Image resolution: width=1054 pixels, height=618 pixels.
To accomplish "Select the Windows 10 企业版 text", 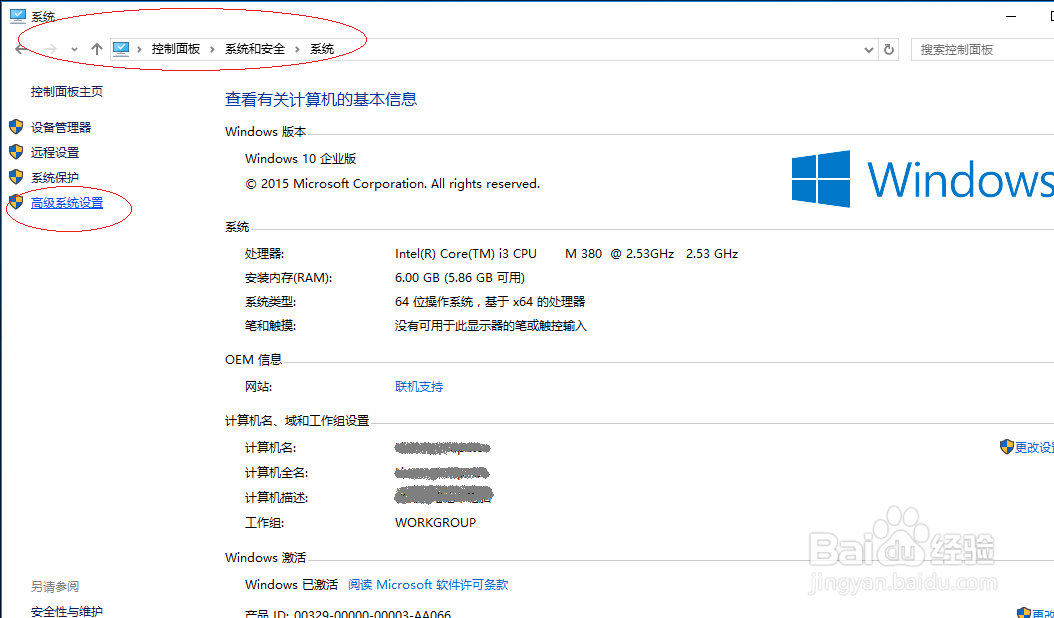I will coord(300,159).
